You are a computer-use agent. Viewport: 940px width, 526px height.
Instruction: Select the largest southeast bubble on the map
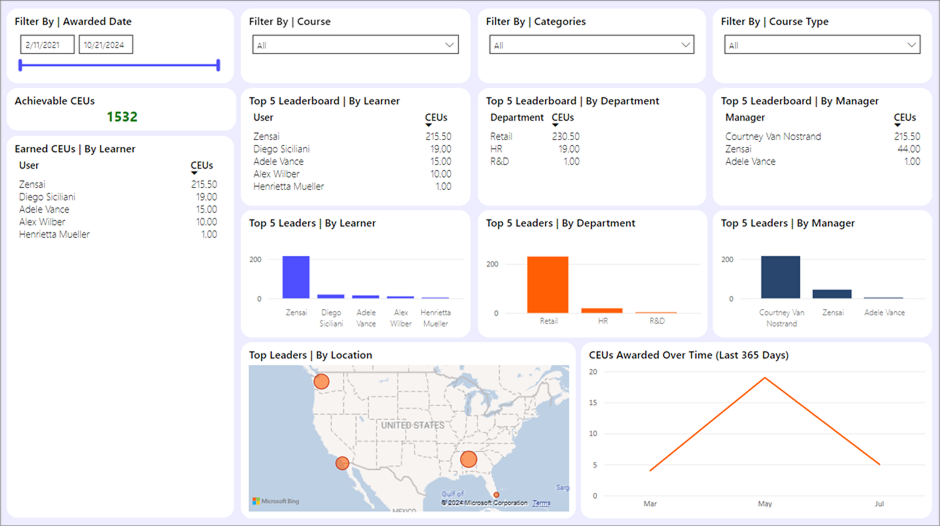coord(468,459)
